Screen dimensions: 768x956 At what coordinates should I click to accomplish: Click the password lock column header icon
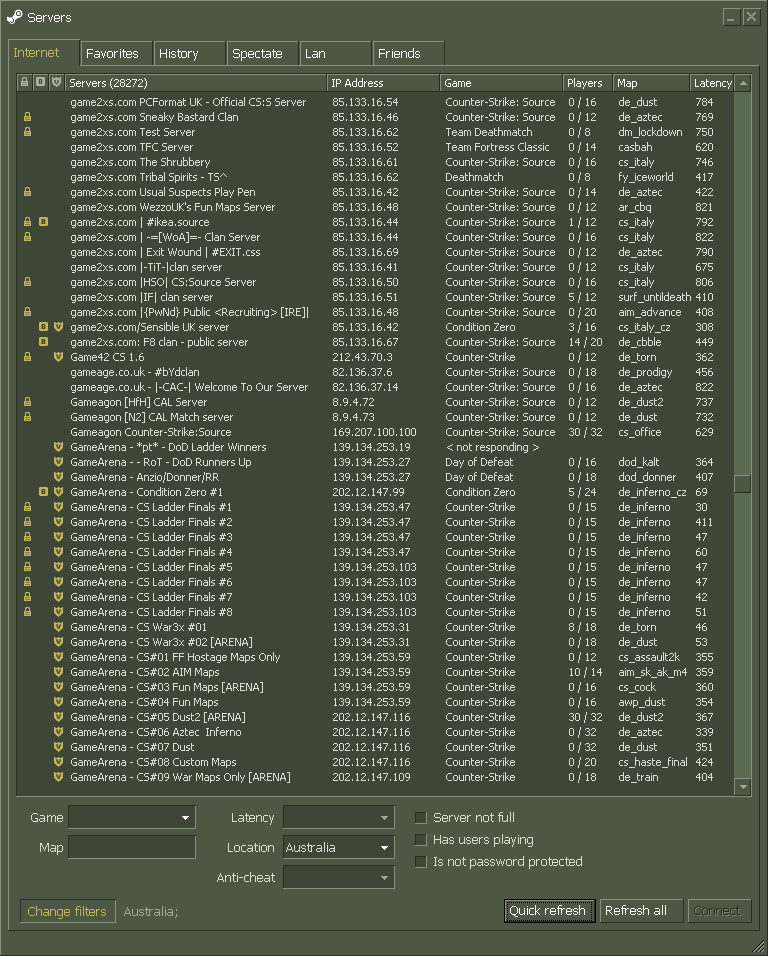pos(24,82)
